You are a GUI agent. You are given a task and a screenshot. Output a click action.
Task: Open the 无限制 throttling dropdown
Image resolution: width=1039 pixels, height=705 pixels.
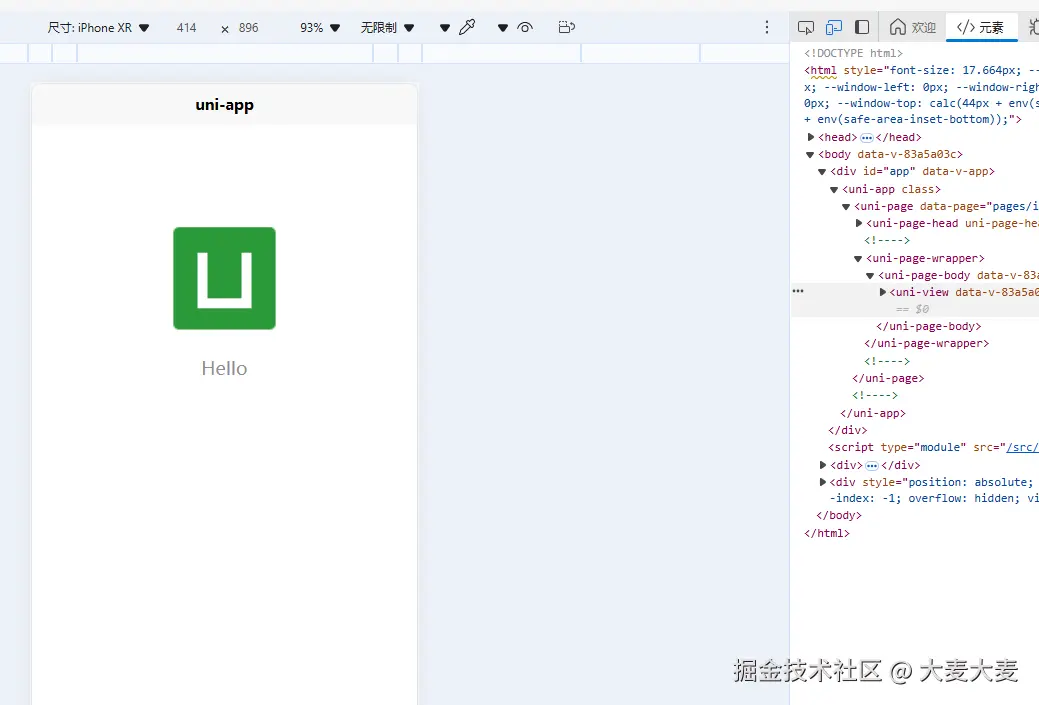click(388, 28)
